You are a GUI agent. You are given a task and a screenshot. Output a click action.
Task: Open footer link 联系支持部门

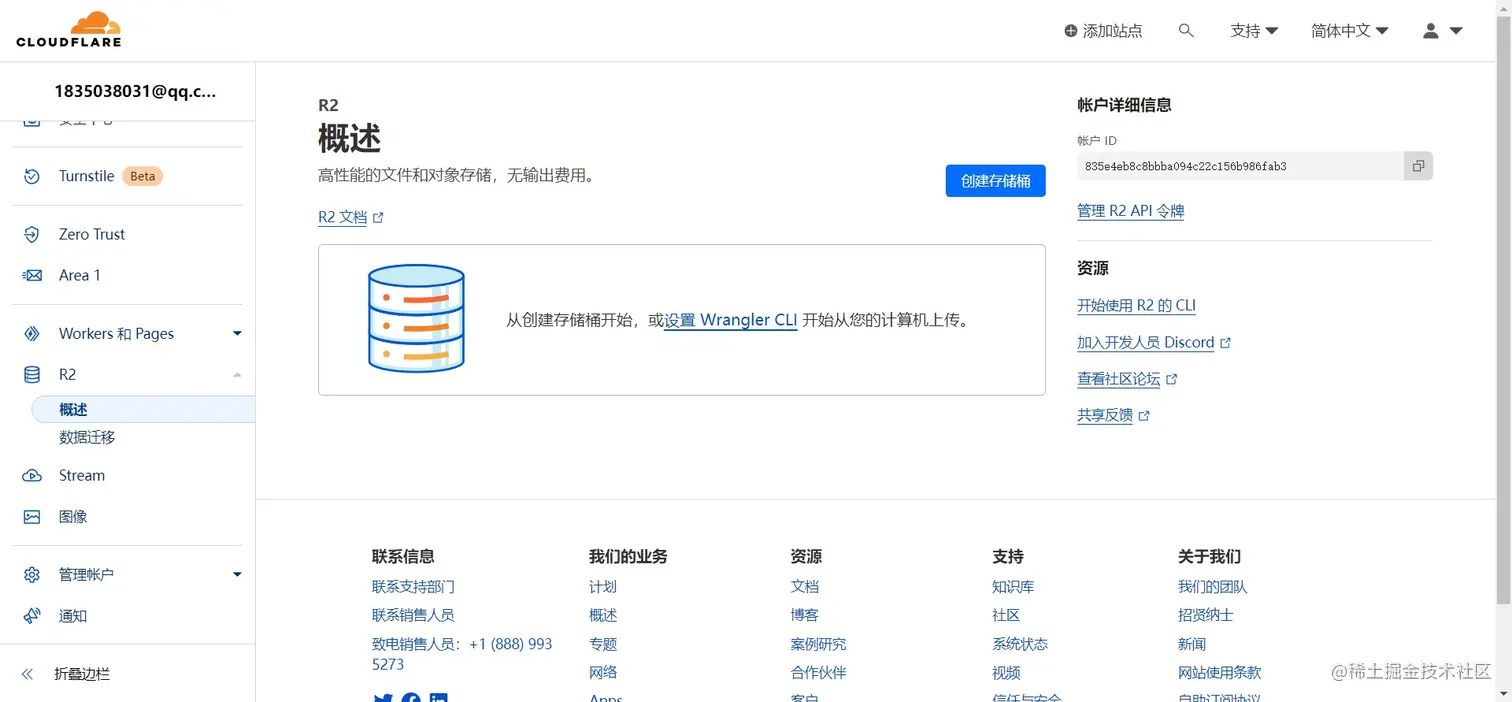[413, 587]
